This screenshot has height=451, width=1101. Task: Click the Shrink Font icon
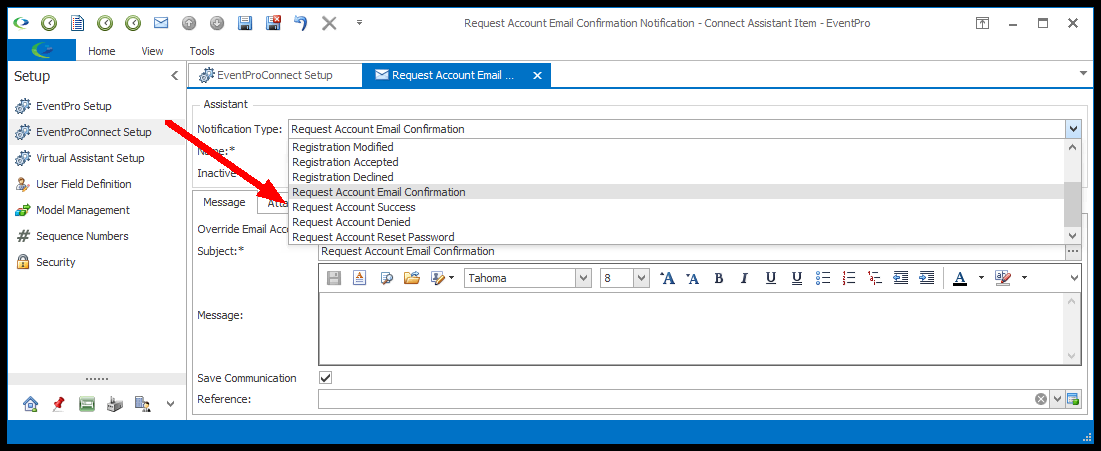pyautogui.click(x=693, y=278)
